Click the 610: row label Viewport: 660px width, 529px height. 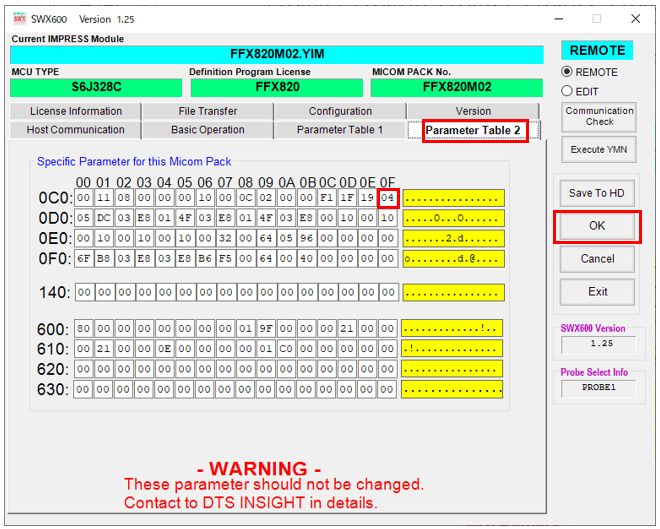[53, 349]
